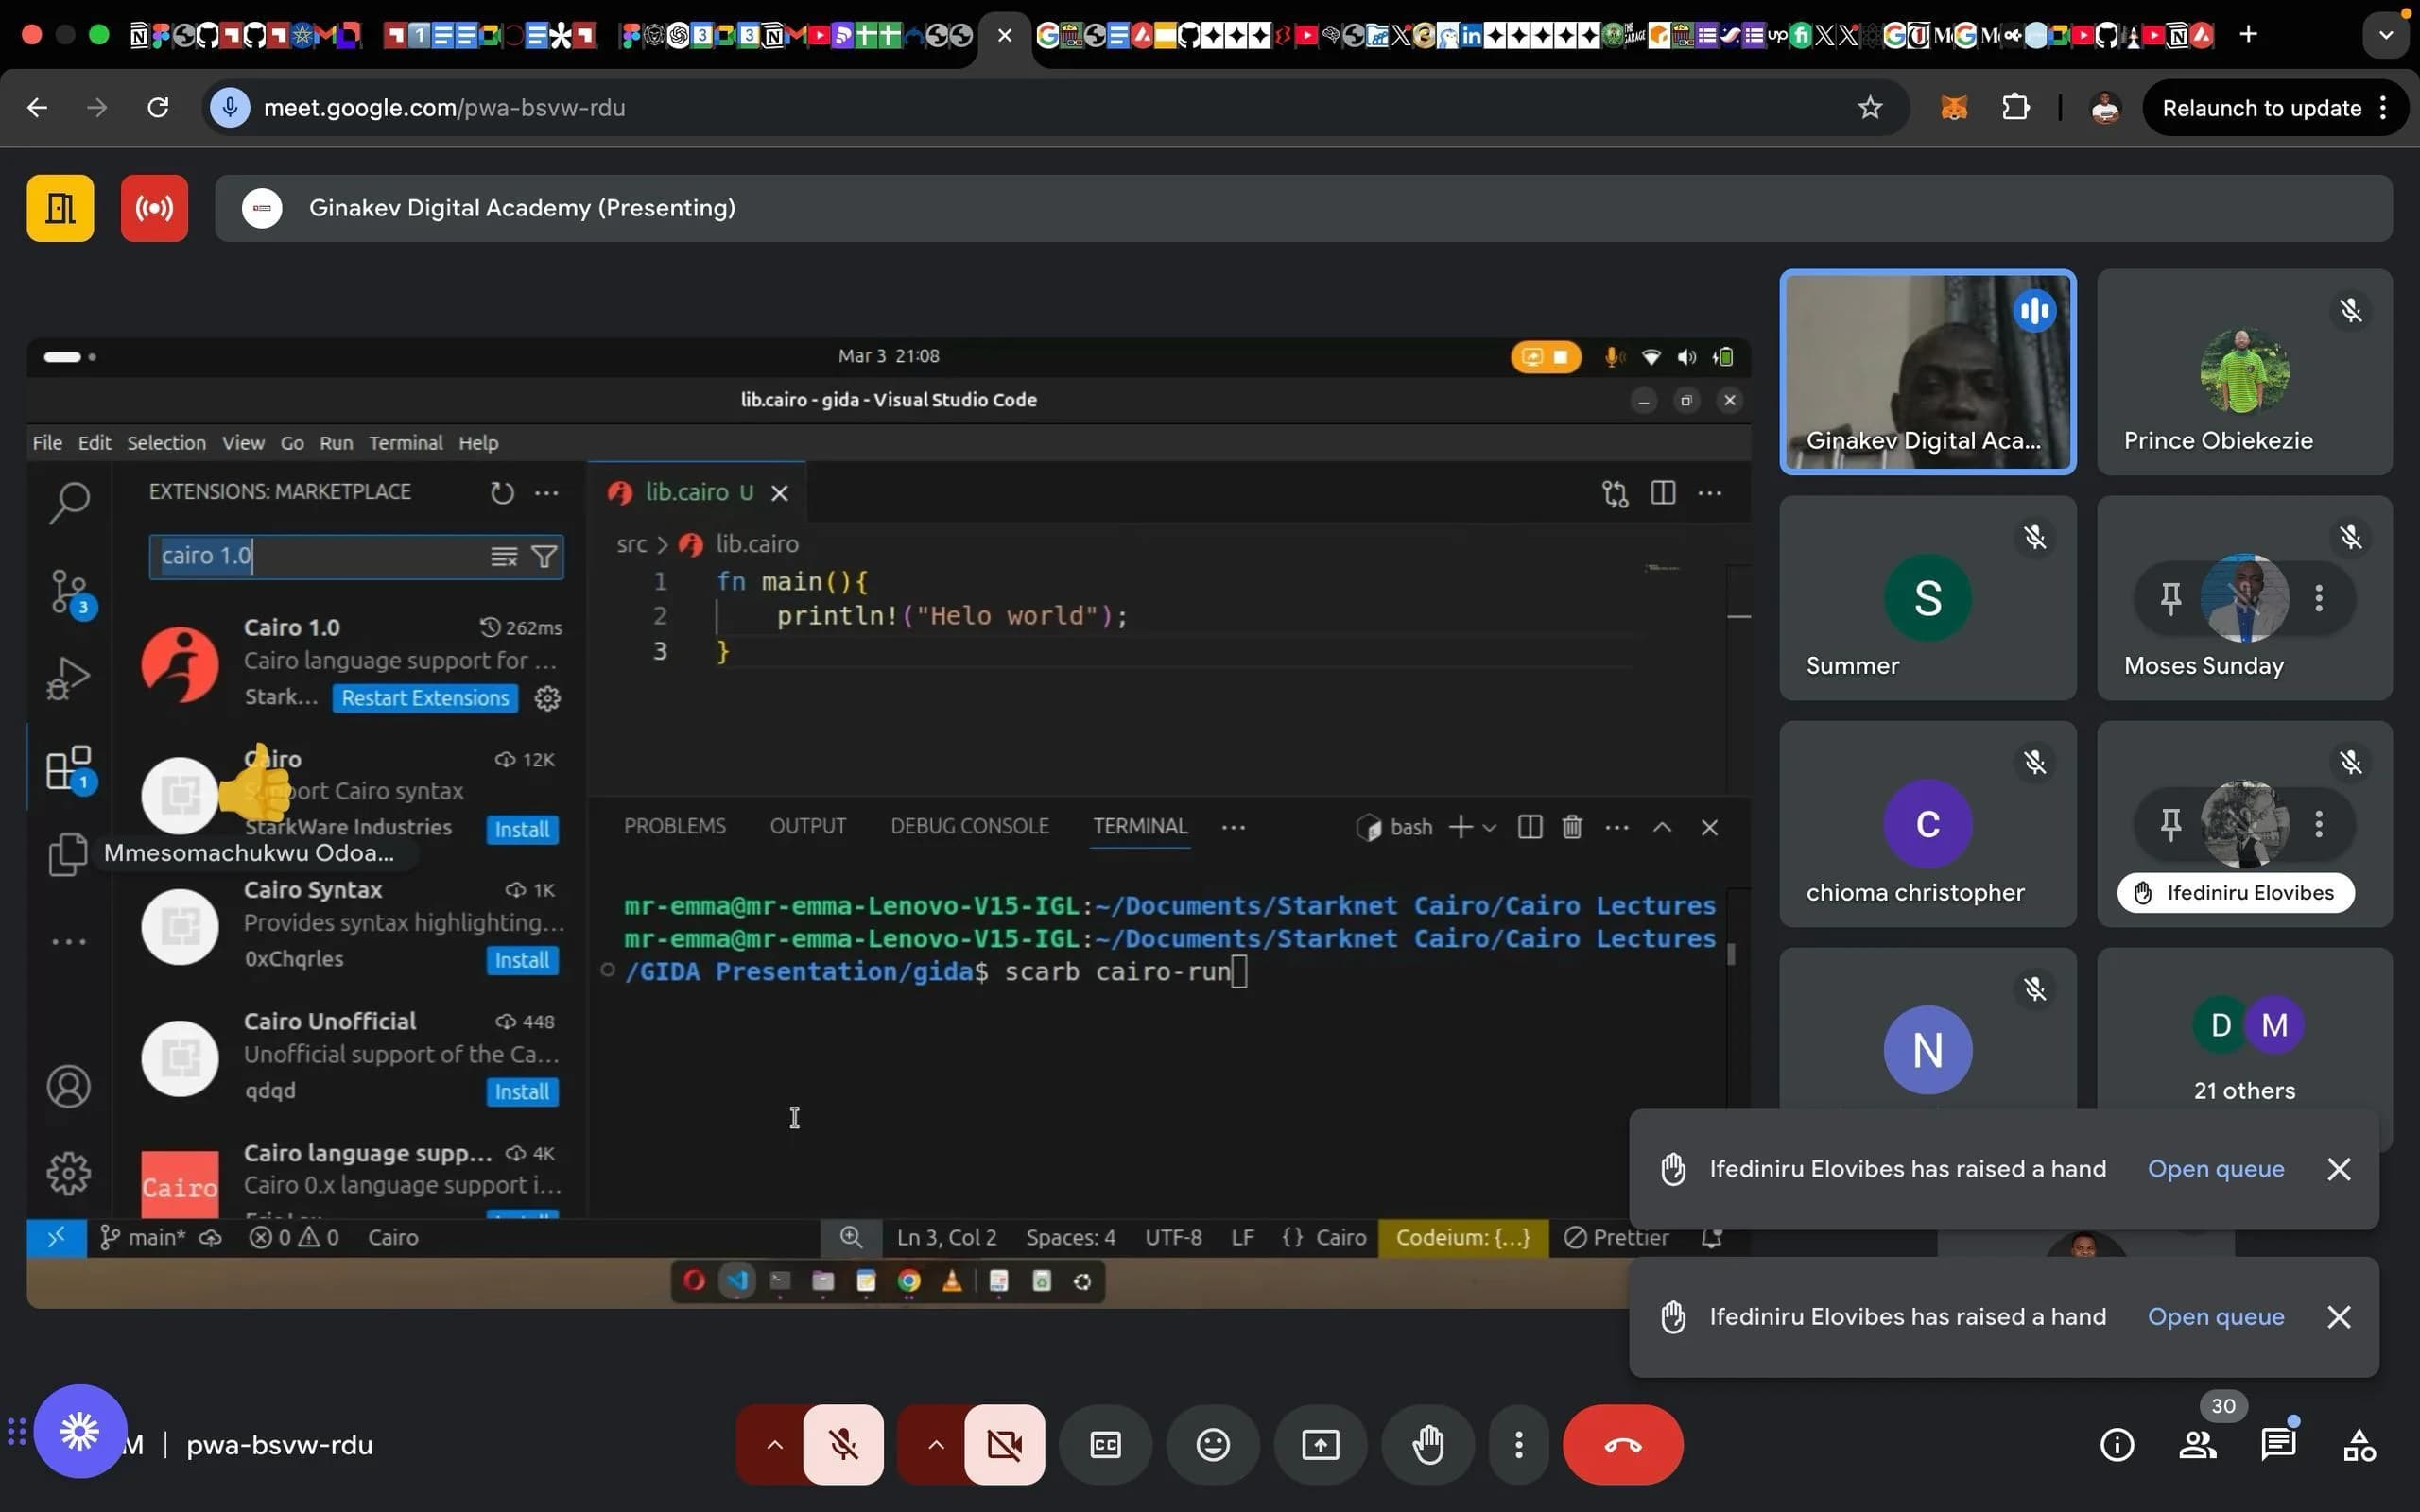Turn on closed captions

pyautogui.click(x=1105, y=1444)
